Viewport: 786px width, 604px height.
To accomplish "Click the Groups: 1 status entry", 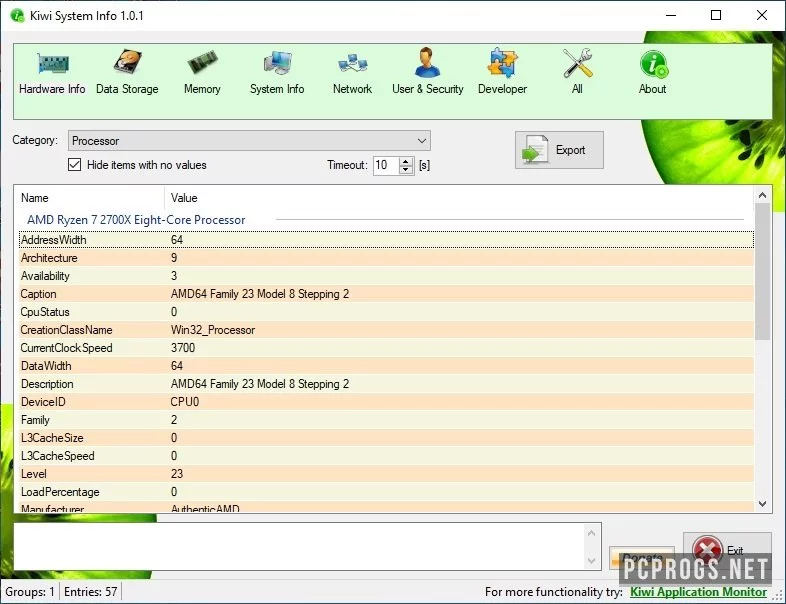I will 30,592.
